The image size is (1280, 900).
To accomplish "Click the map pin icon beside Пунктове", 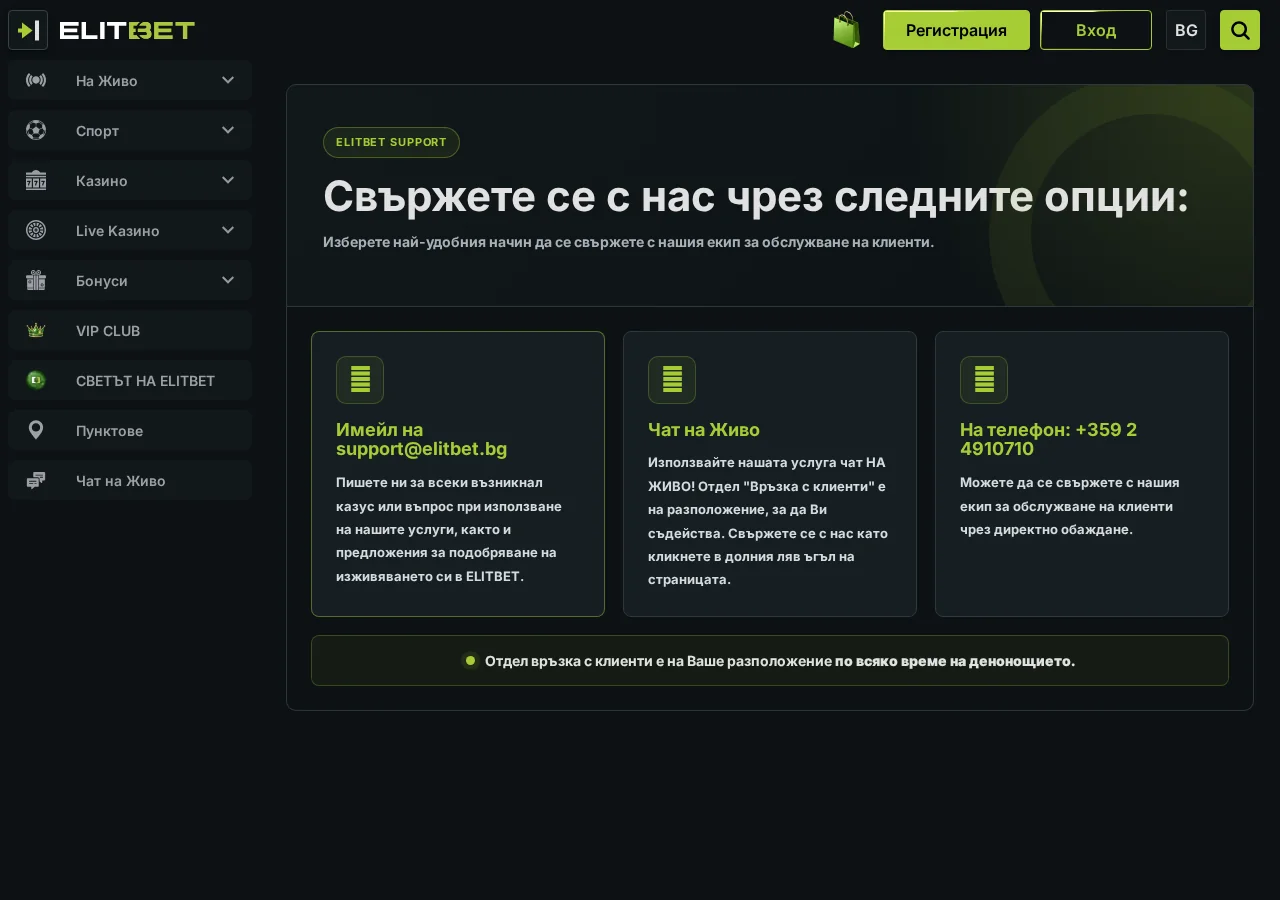I will pyautogui.click(x=36, y=430).
